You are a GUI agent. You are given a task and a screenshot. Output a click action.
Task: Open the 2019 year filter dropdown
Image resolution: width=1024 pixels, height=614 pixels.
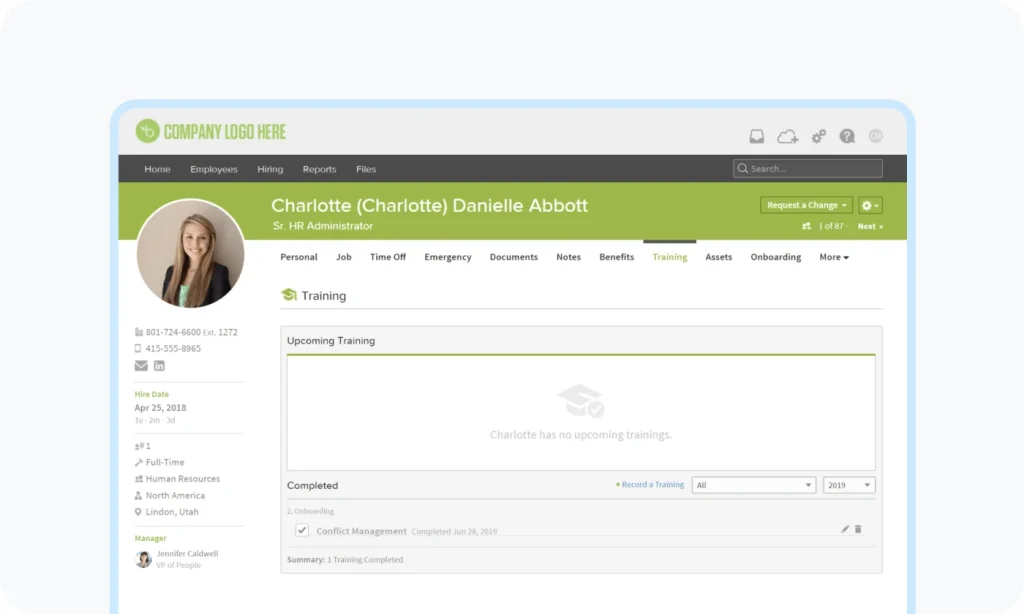(x=848, y=485)
